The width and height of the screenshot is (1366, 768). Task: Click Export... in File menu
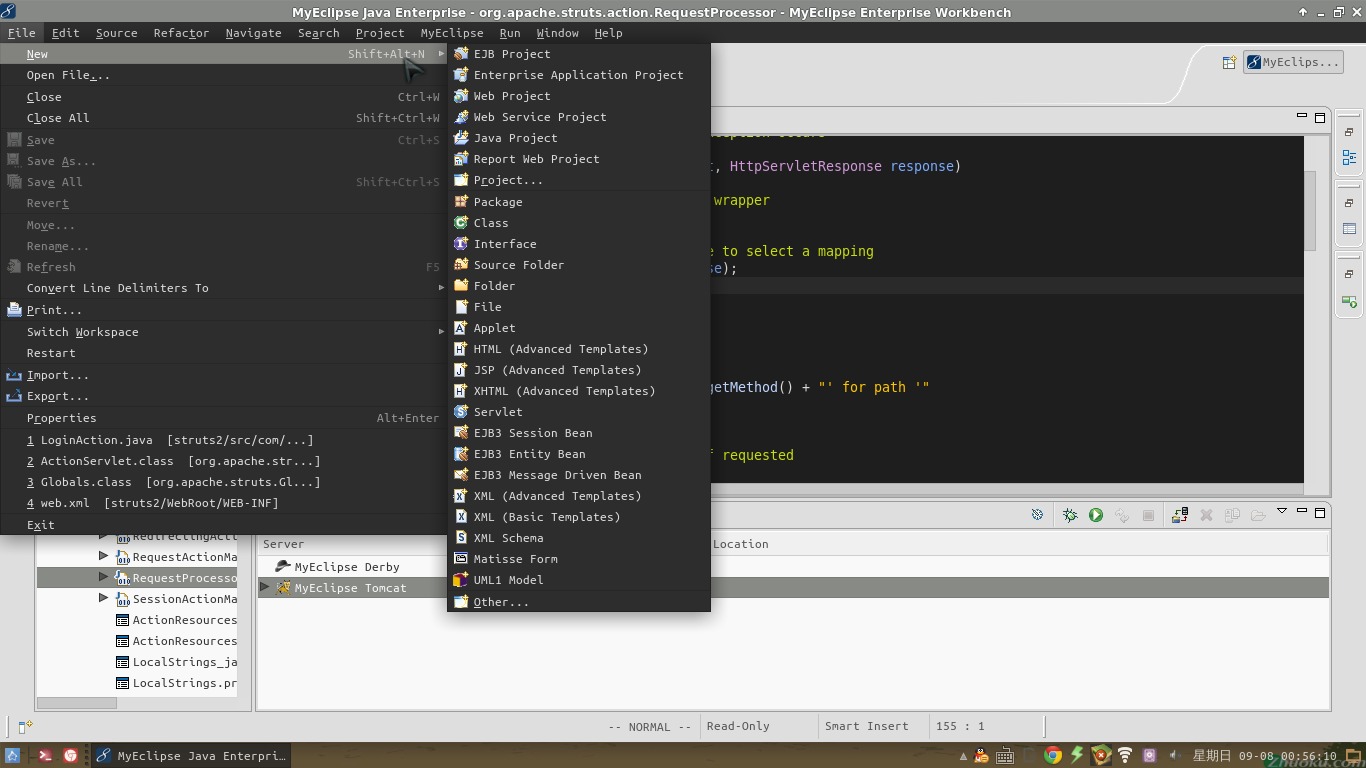(x=223, y=396)
